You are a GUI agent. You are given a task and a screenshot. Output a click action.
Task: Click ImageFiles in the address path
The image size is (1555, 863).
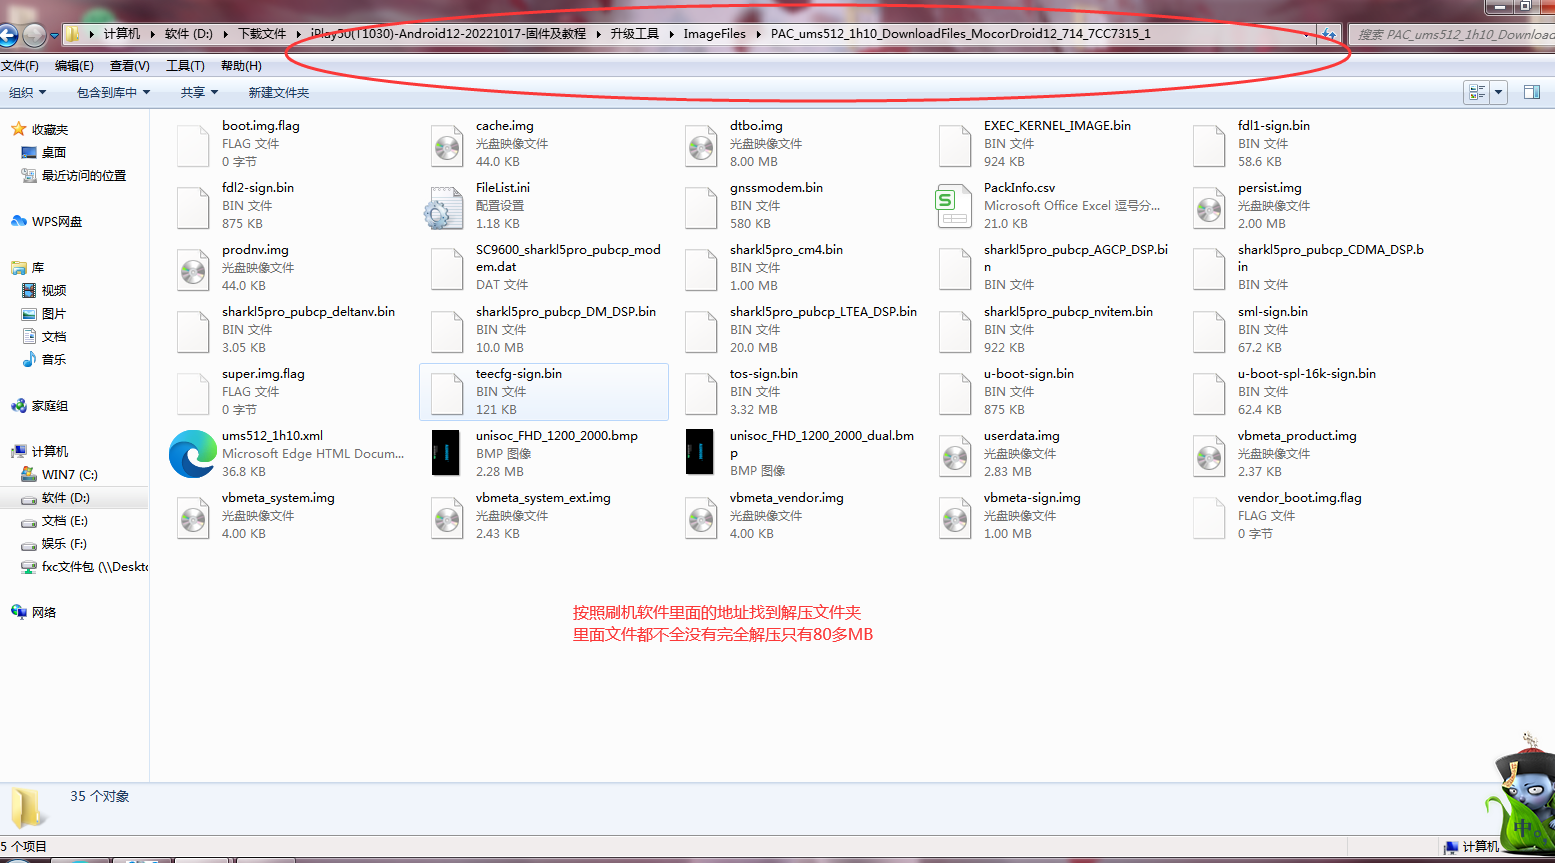[714, 34]
